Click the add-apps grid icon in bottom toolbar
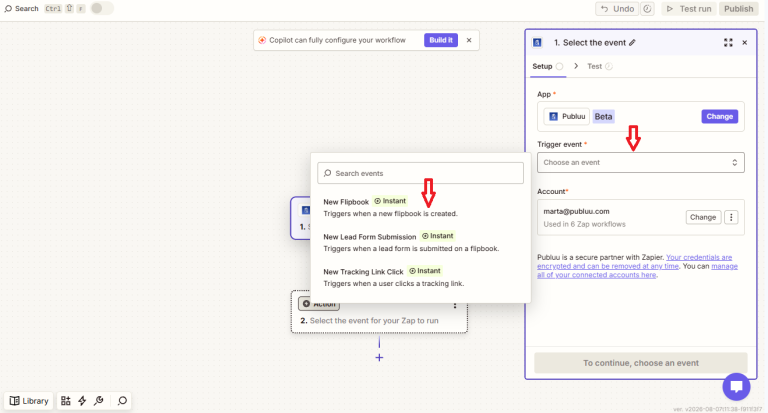768x413 pixels. 66,401
